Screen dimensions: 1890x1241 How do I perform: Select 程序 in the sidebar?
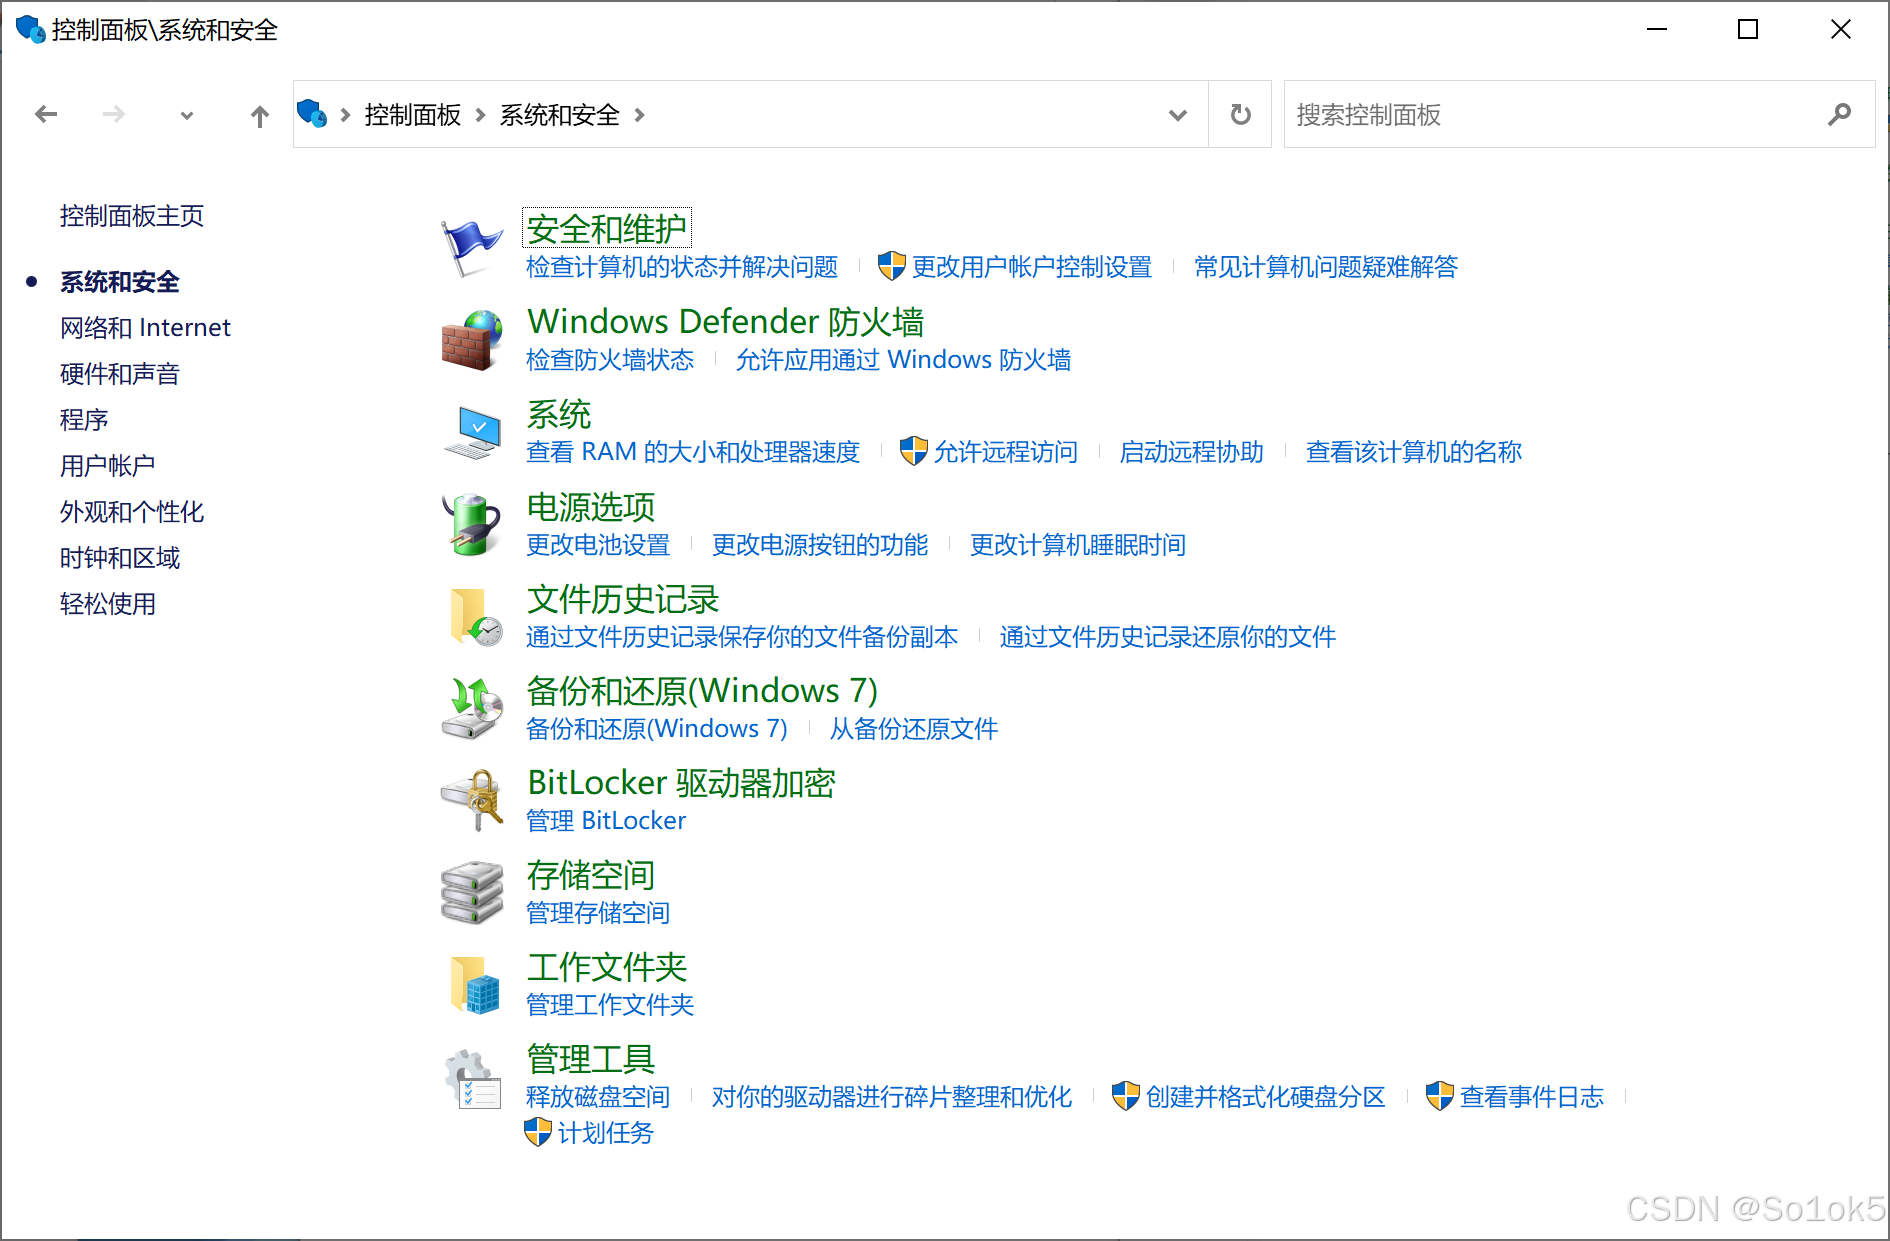coord(84,420)
